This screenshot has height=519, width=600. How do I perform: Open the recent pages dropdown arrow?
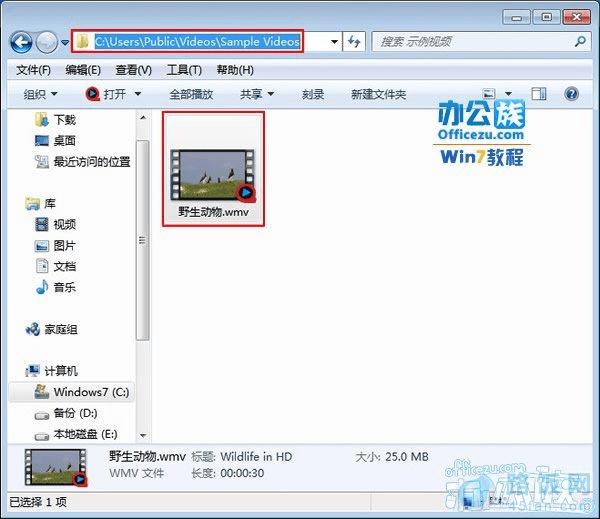pyautogui.click(x=65, y=42)
